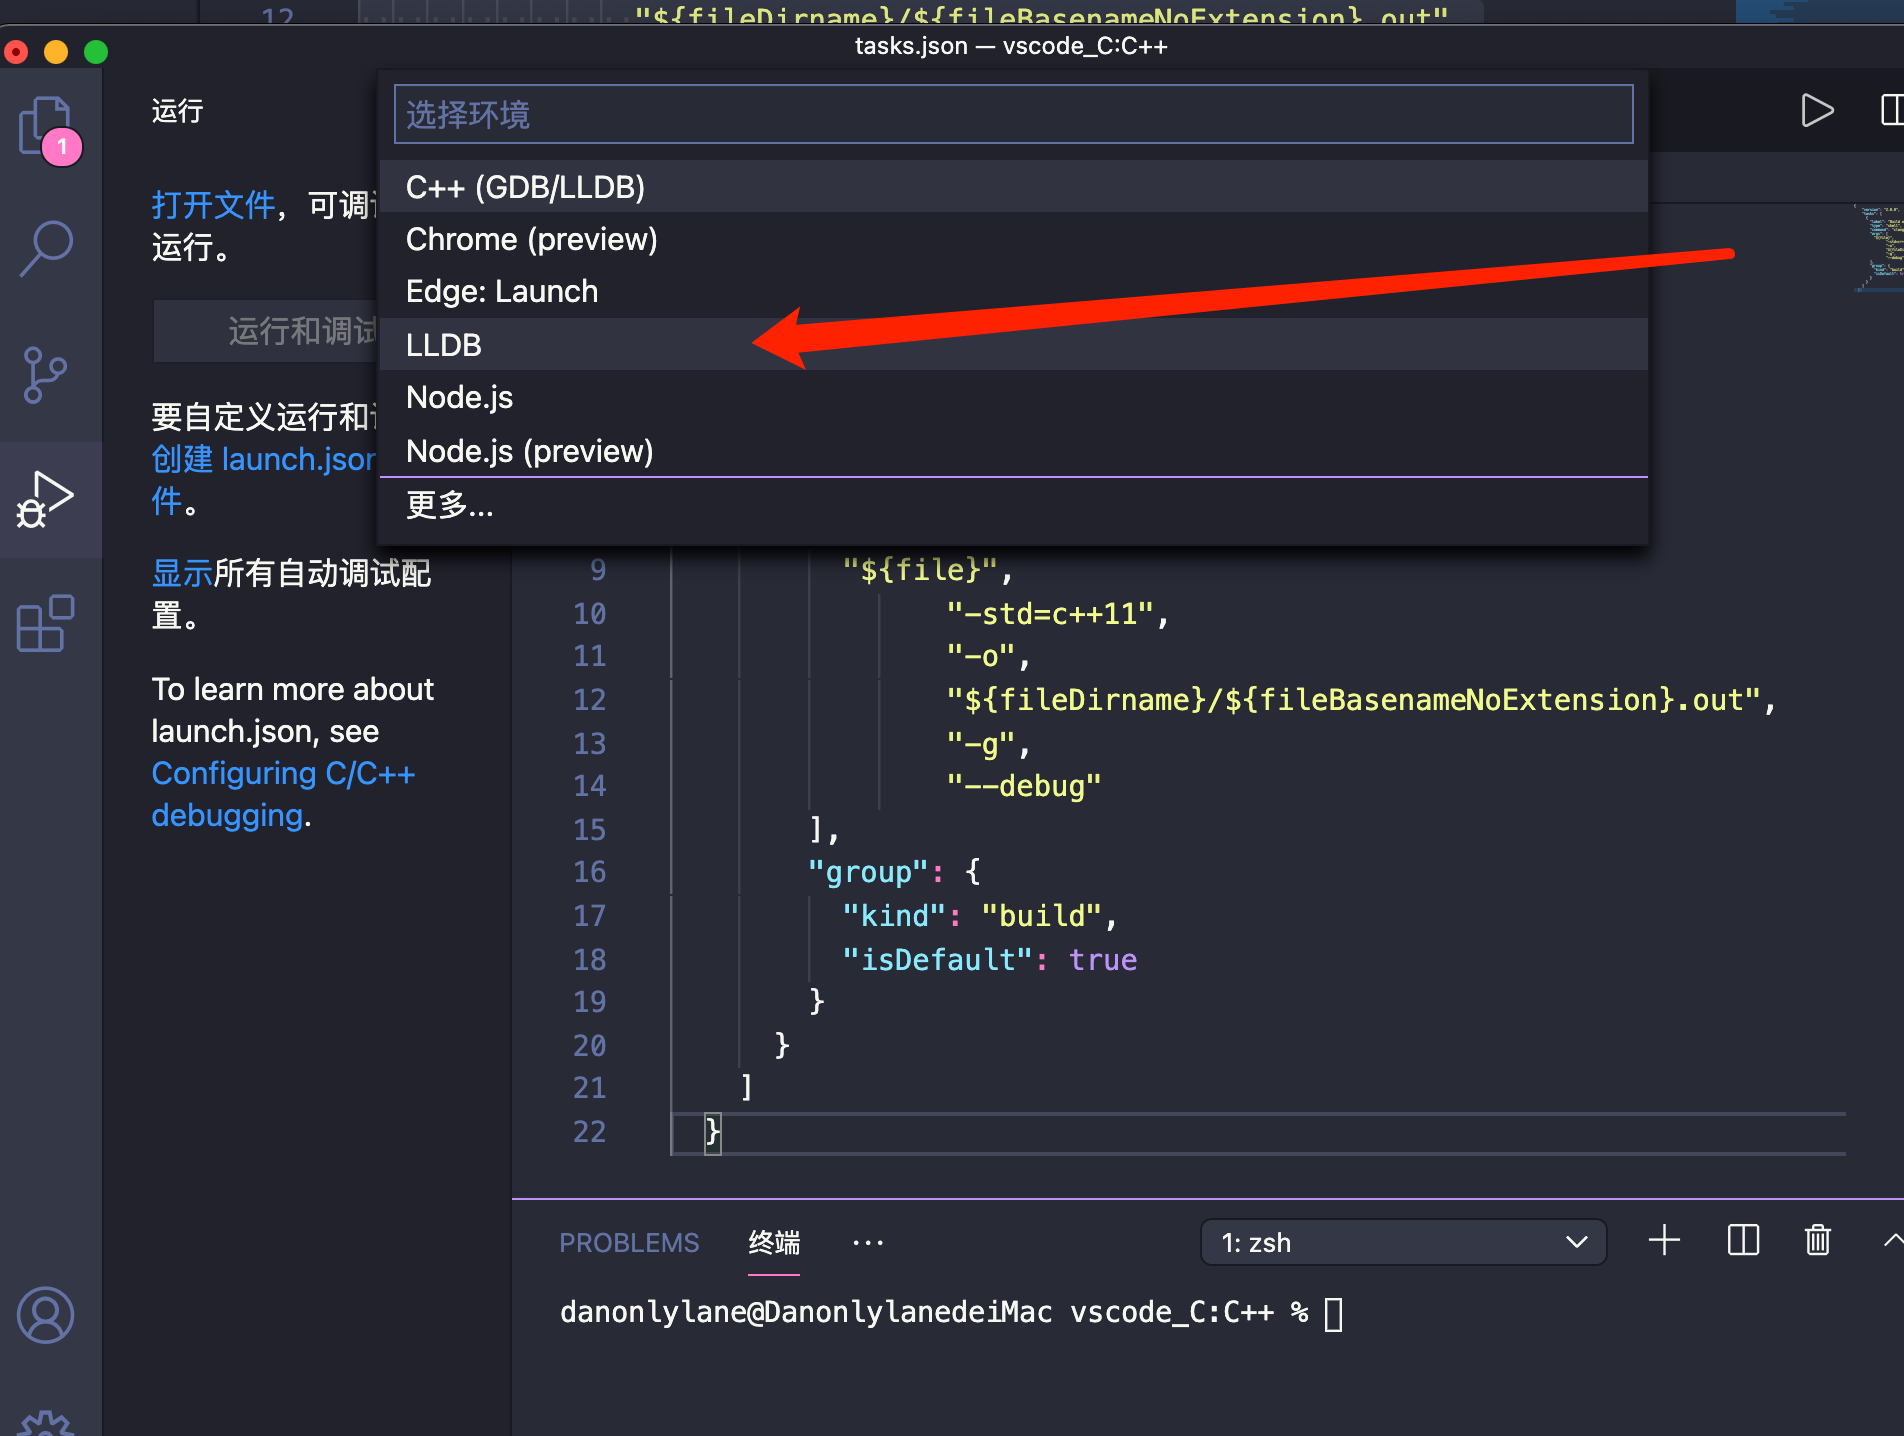Viewport: 1904px width, 1436px height.
Task: Open the Explorer view in activity bar
Action: coord(47,124)
